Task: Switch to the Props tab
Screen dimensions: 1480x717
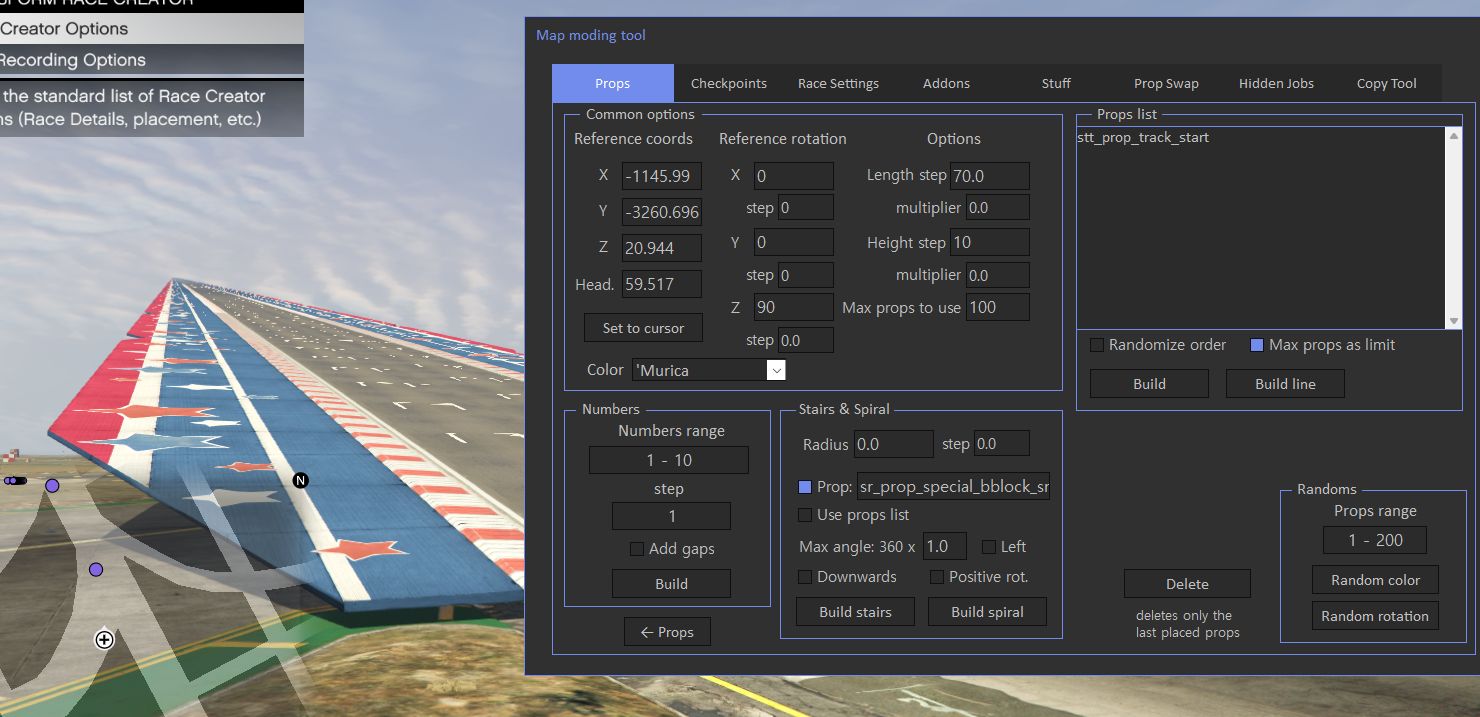Action: pyautogui.click(x=613, y=83)
